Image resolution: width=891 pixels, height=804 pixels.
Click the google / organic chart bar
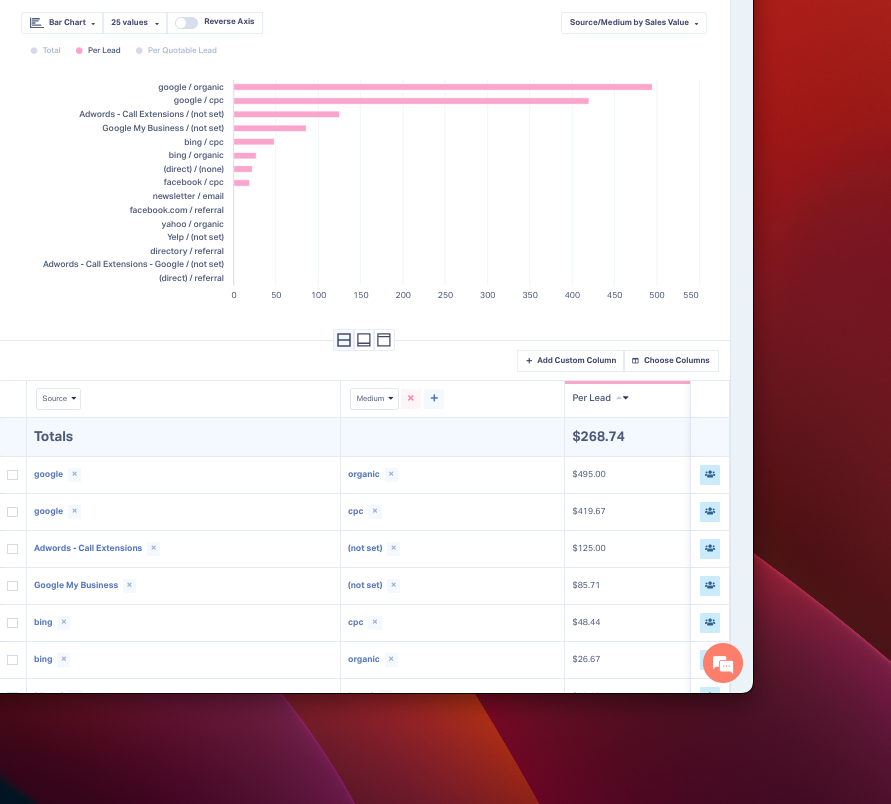point(443,87)
